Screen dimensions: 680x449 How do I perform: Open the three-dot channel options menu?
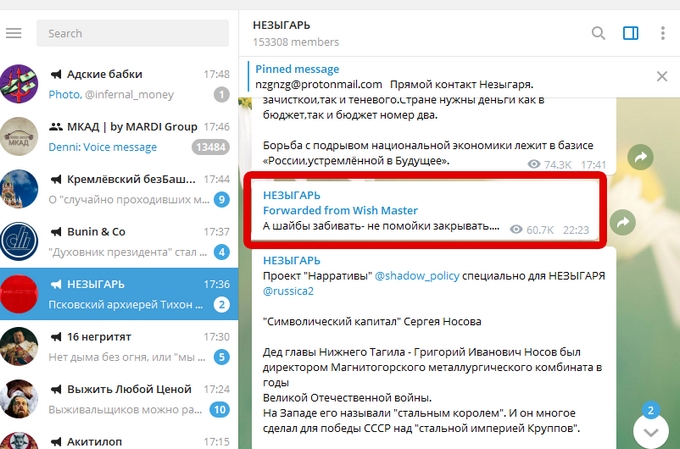(x=662, y=33)
